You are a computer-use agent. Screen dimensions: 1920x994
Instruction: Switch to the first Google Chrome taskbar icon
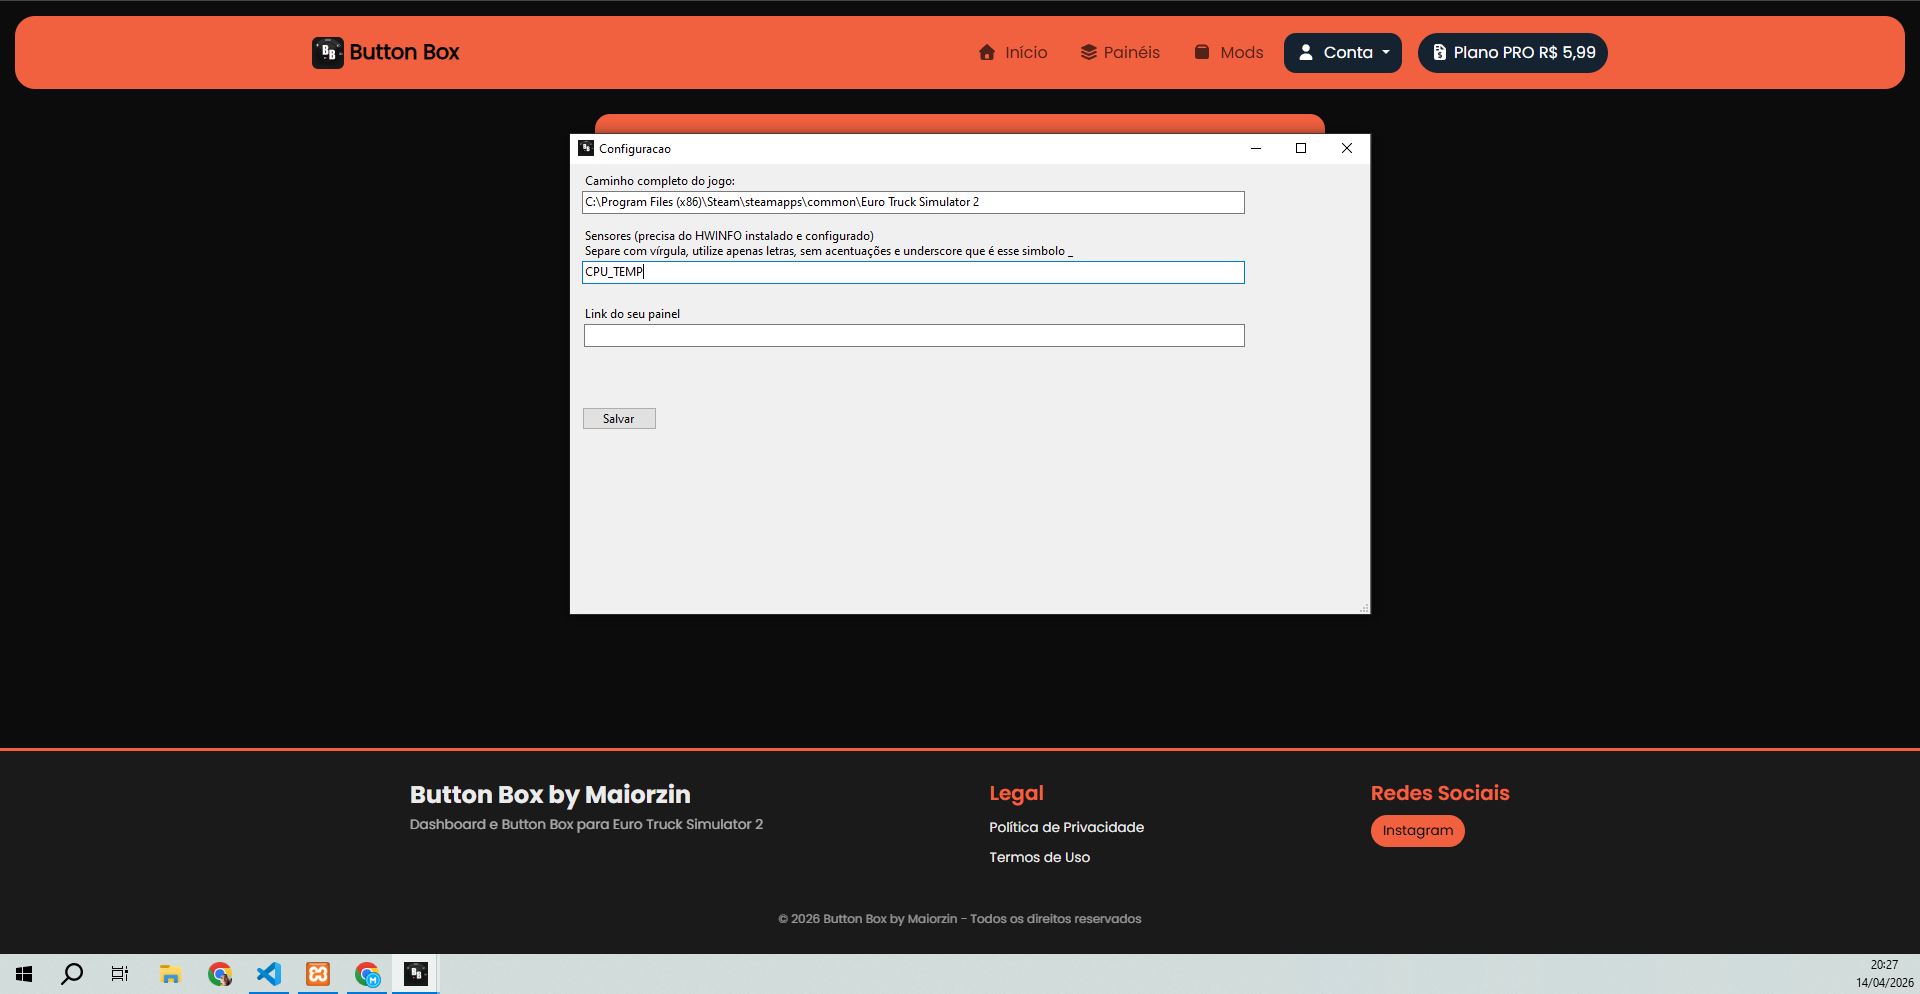coord(220,974)
